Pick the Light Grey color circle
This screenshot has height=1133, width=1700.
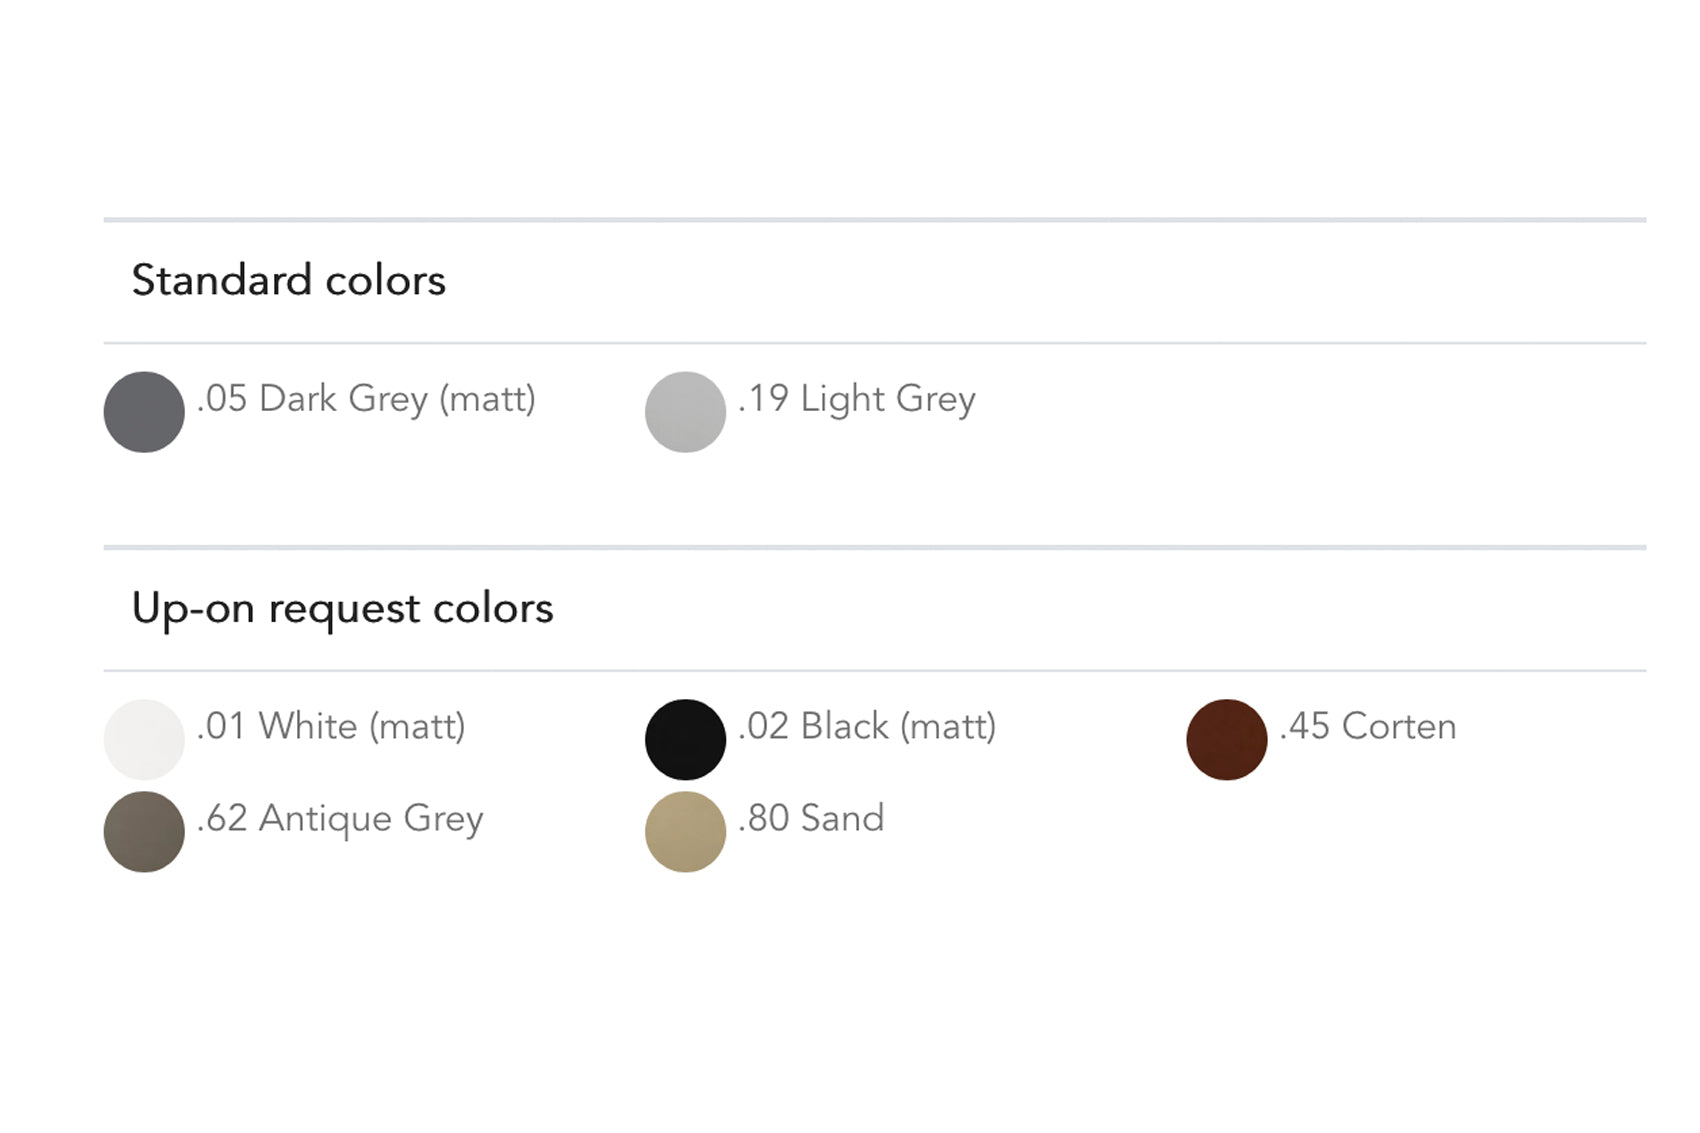click(x=685, y=412)
